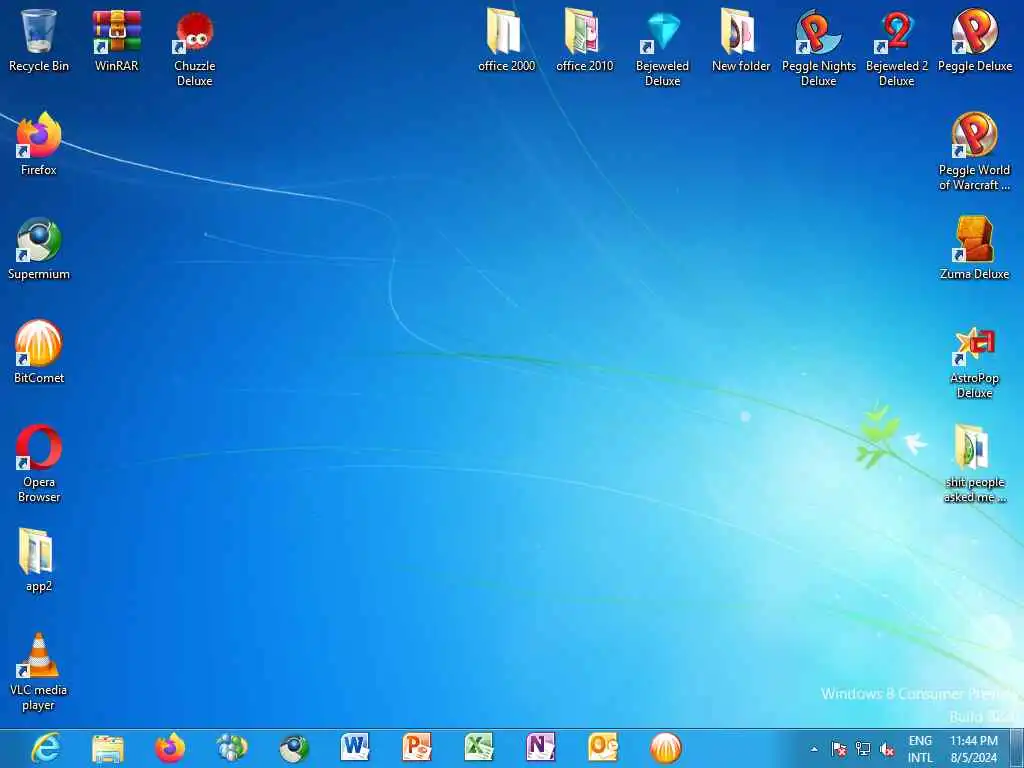
Task: Open PowerPoint from the taskbar
Action: [x=417, y=748]
